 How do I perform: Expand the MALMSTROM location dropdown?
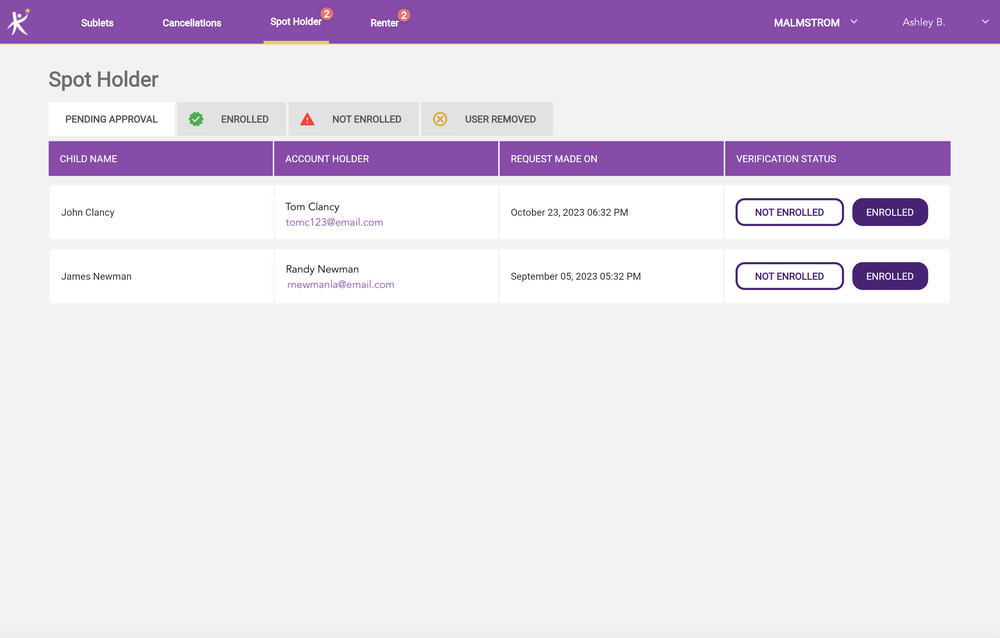pyautogui.click(x=815, y=22)
